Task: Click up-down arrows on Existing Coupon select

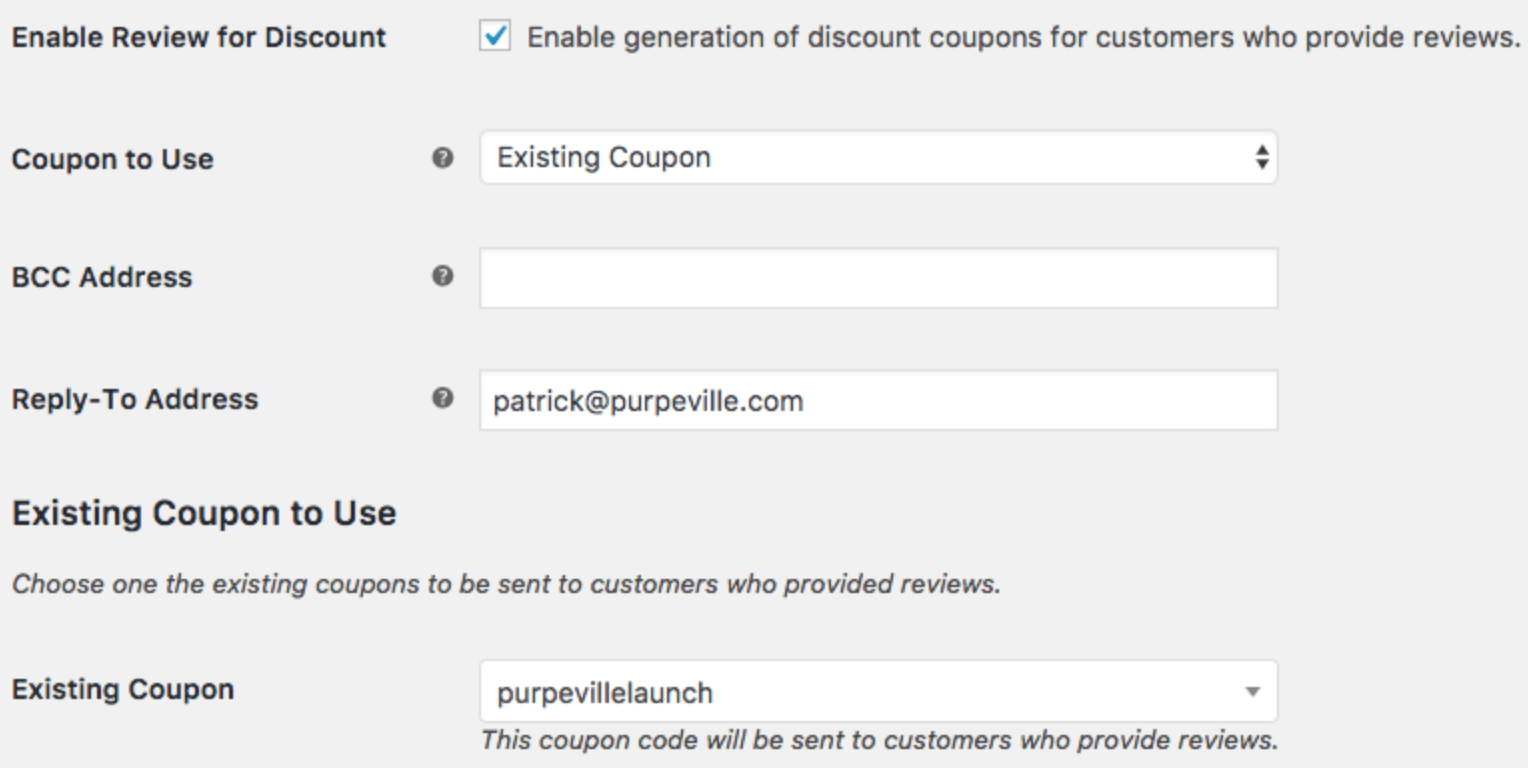Action: (x=1262, y=158)
